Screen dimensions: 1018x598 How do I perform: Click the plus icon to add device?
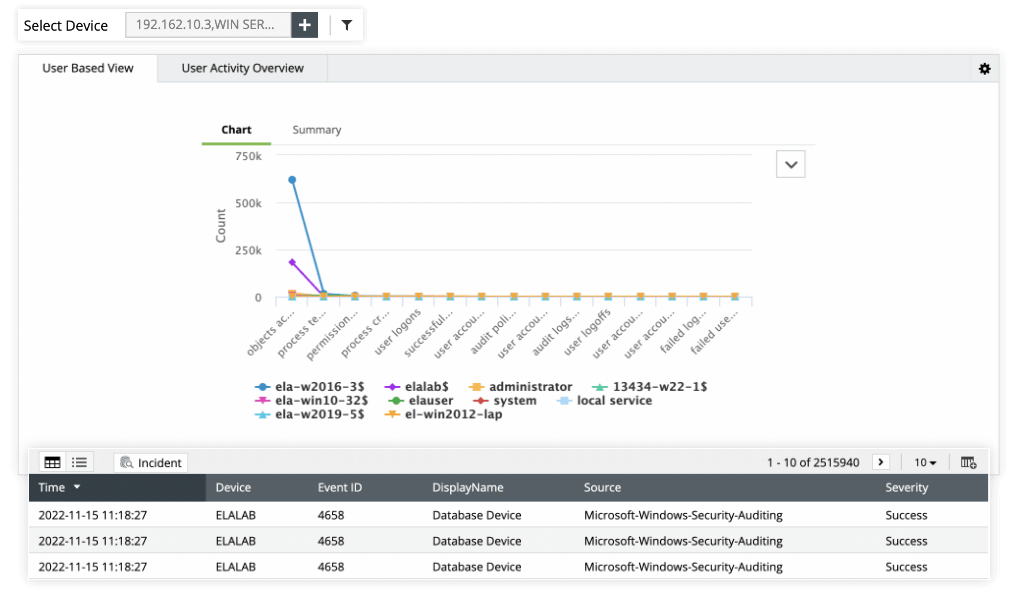tap(305, 25)
